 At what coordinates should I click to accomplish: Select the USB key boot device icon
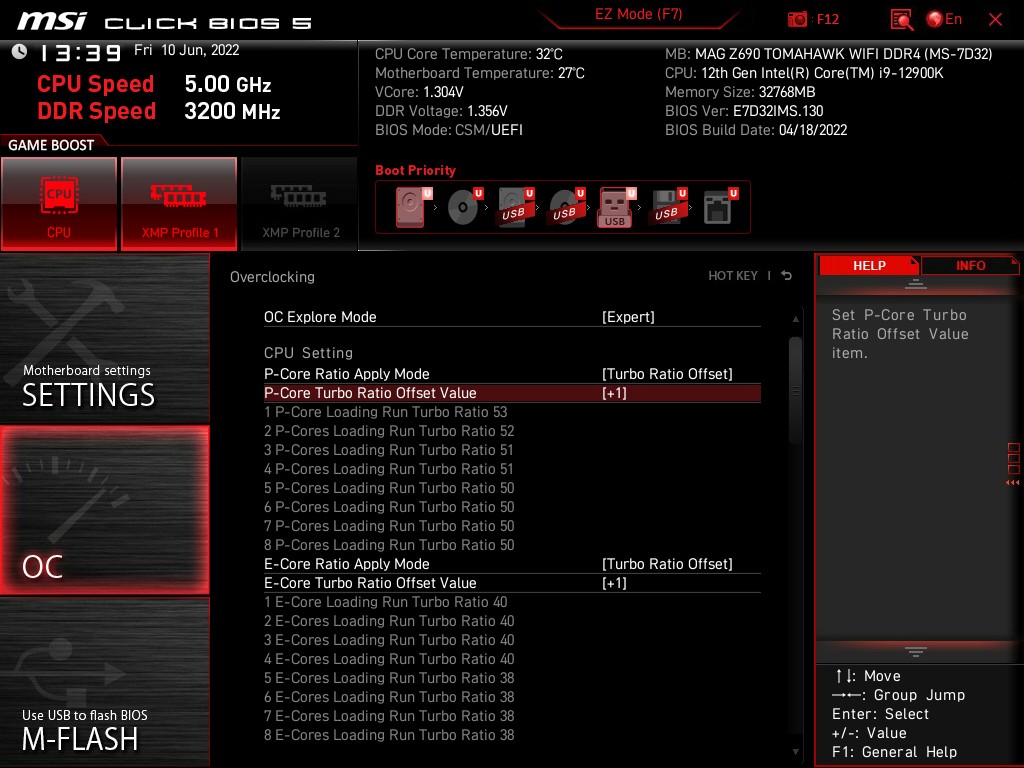point(615,207)
